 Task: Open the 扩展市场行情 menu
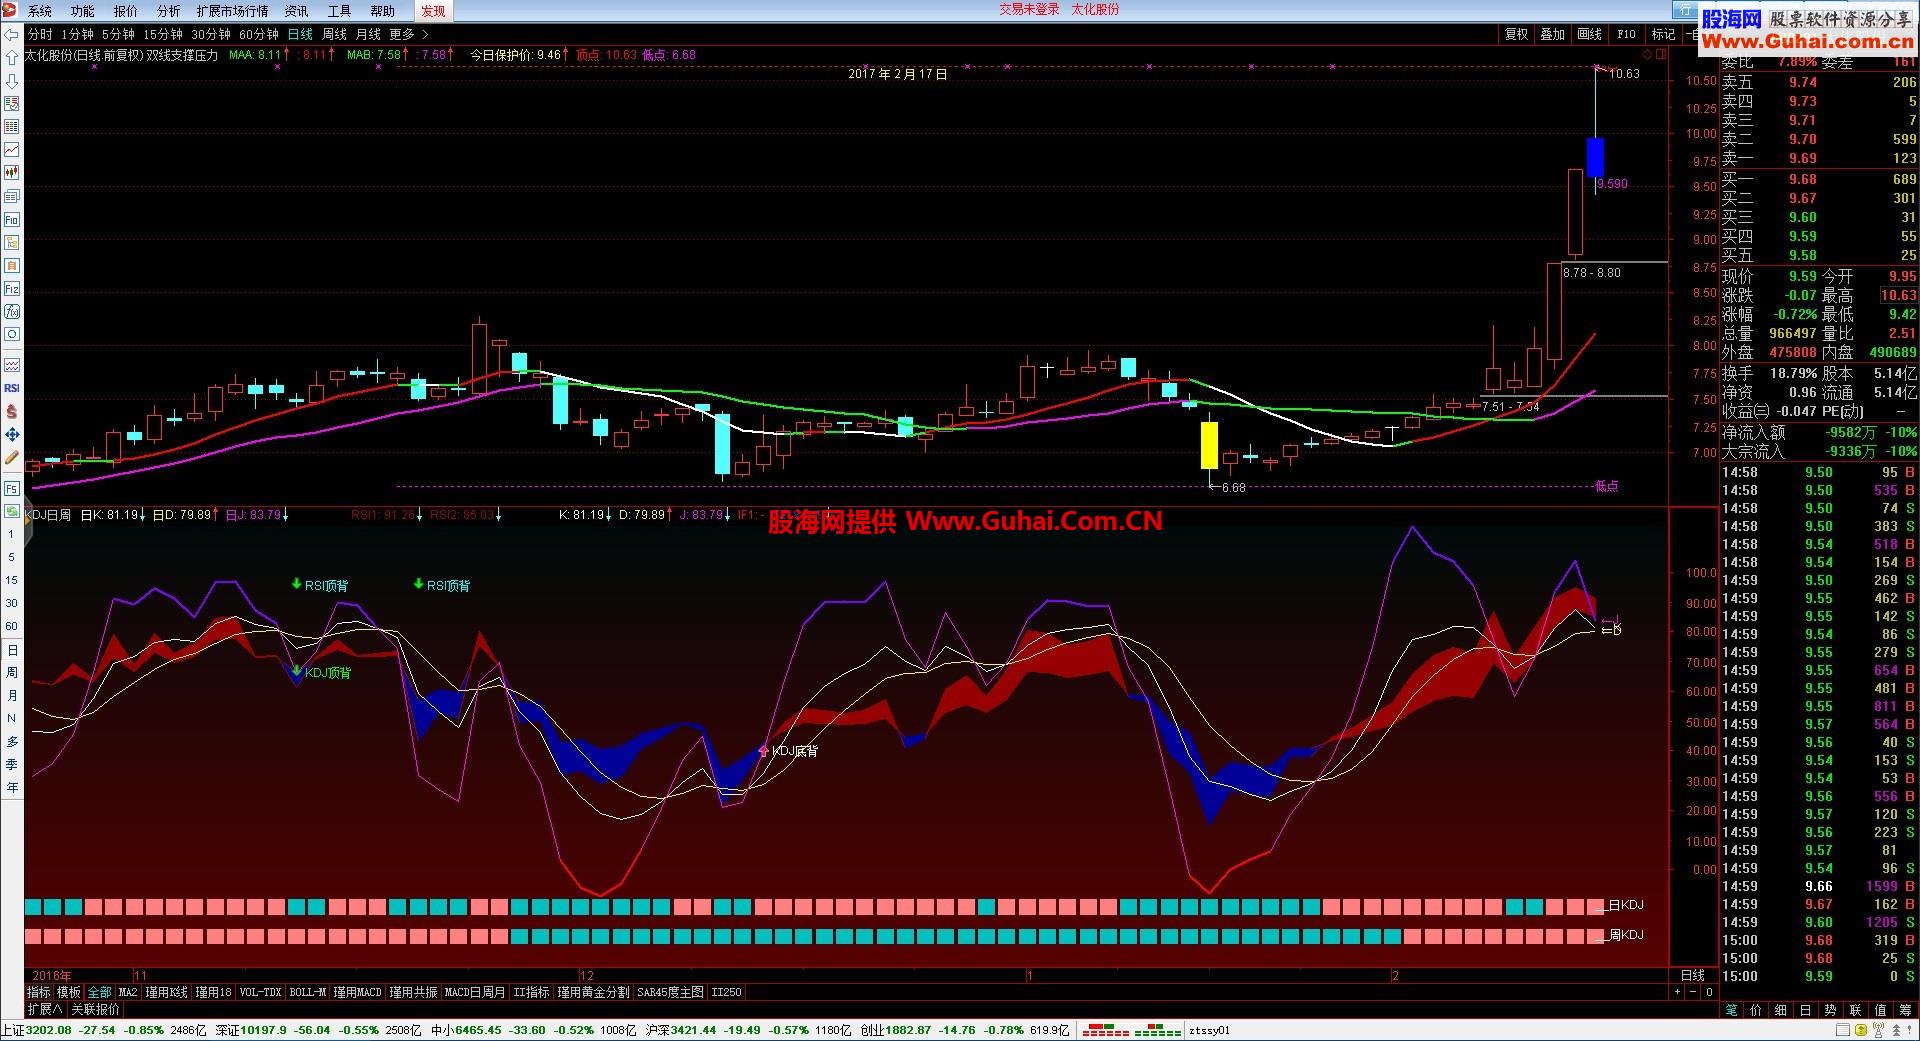point(233,11)
